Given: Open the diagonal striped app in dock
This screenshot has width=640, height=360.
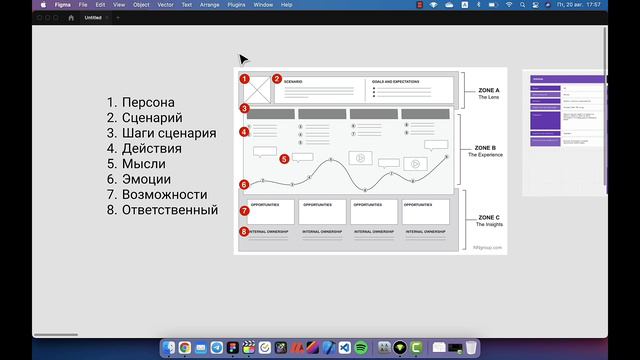Looking at the screenshot, I should 313,347.
